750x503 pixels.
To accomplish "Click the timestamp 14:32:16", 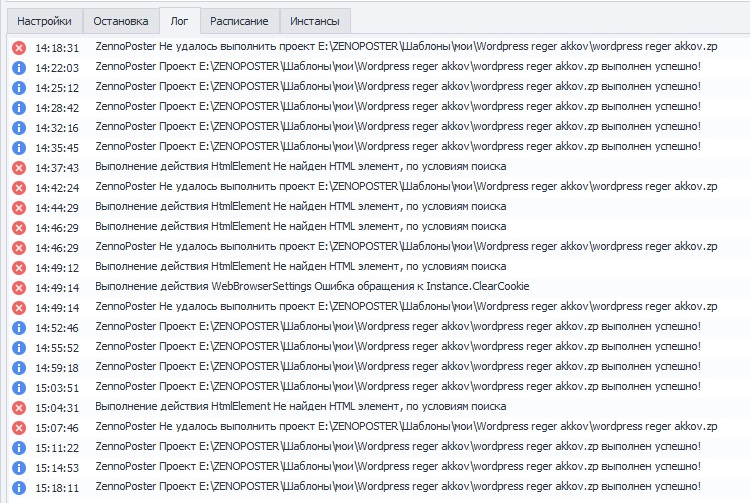I will [x=57, y=128].
